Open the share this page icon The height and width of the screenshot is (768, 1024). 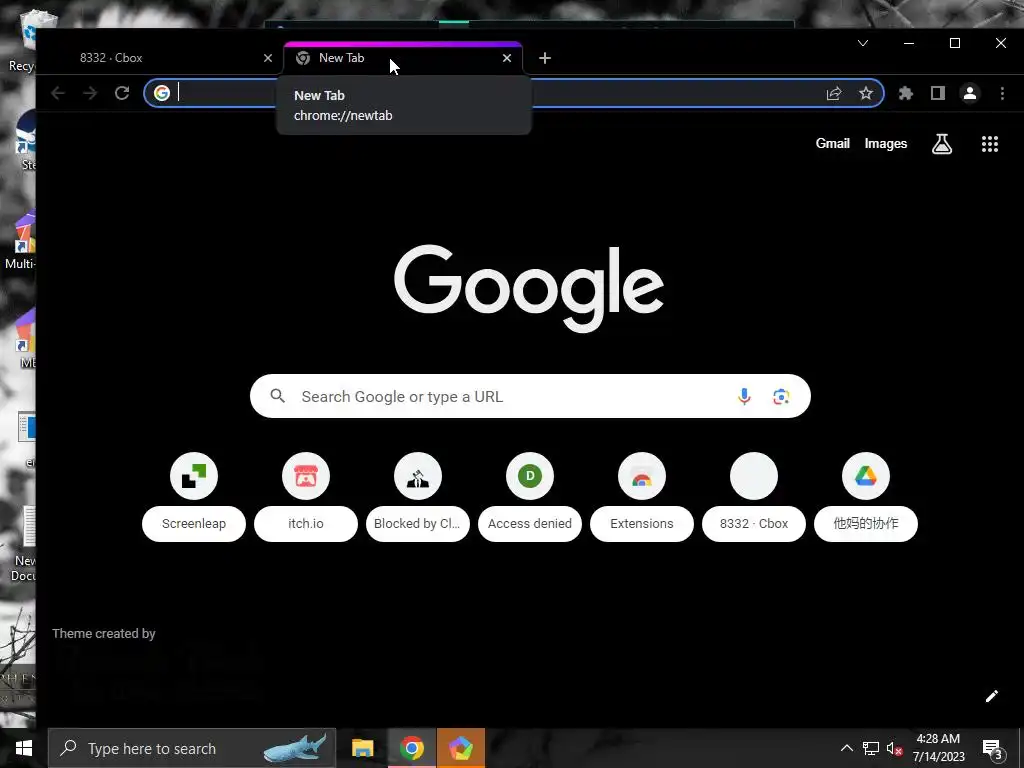pos(834,93)
